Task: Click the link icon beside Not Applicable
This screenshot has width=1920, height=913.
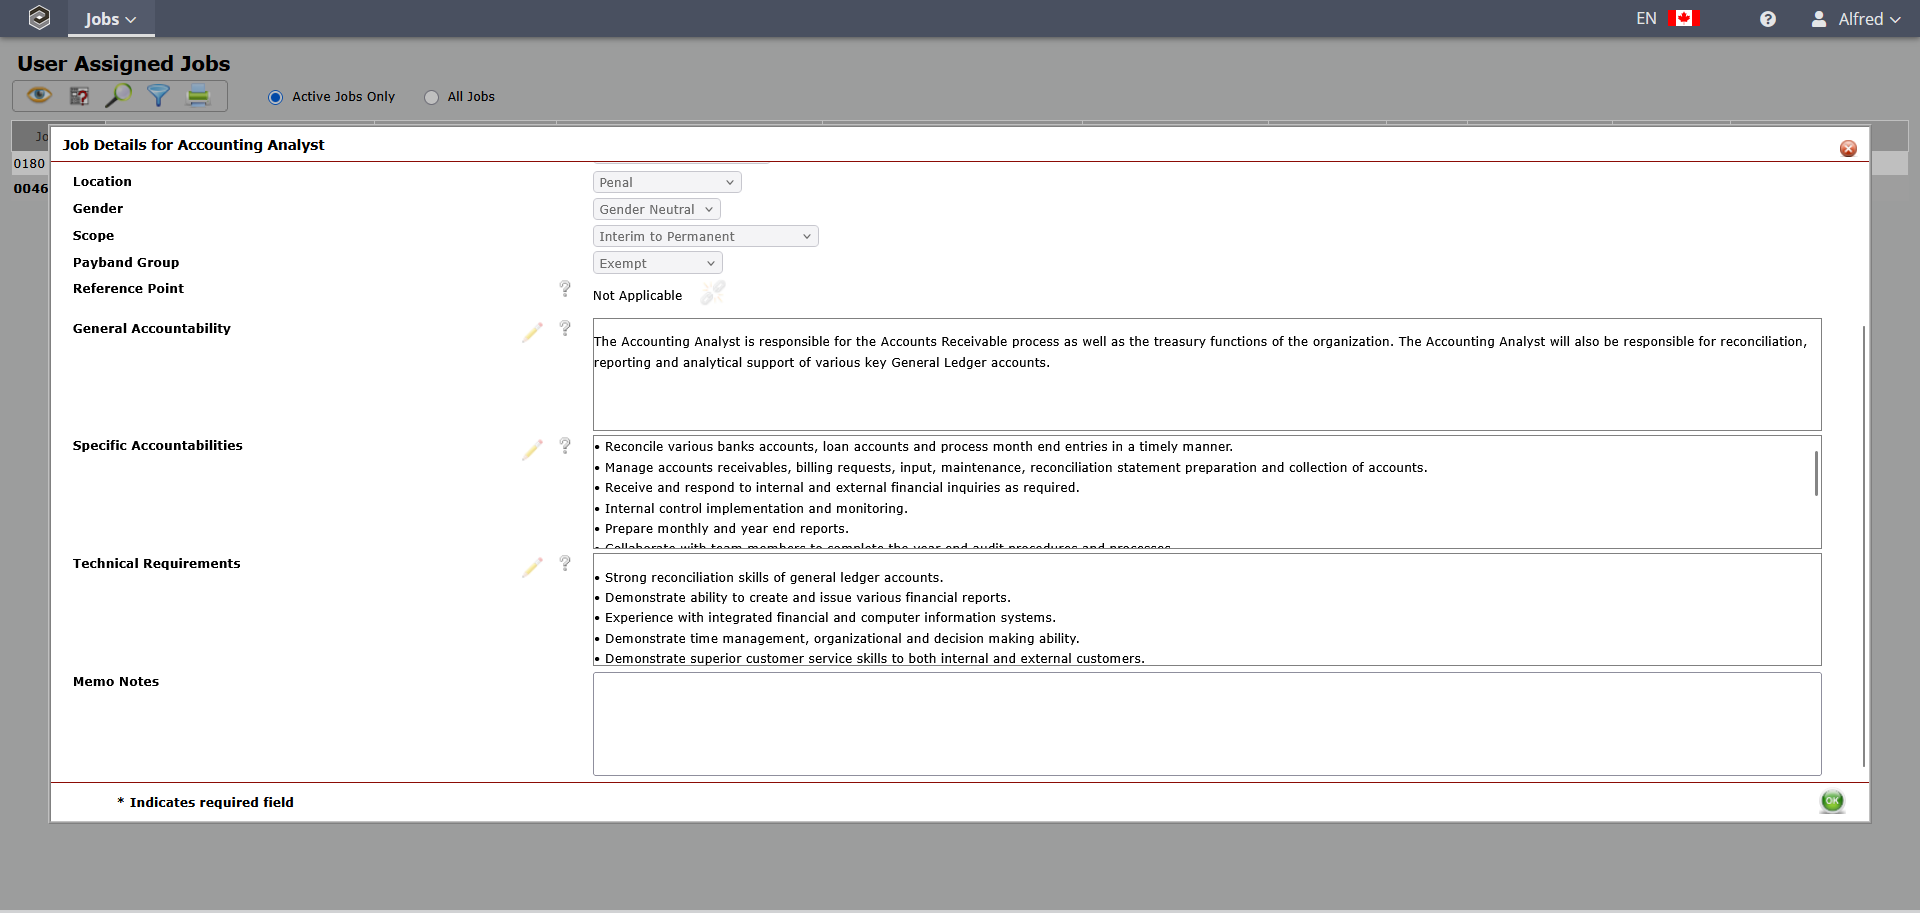Action: click(x=713, y=293)
